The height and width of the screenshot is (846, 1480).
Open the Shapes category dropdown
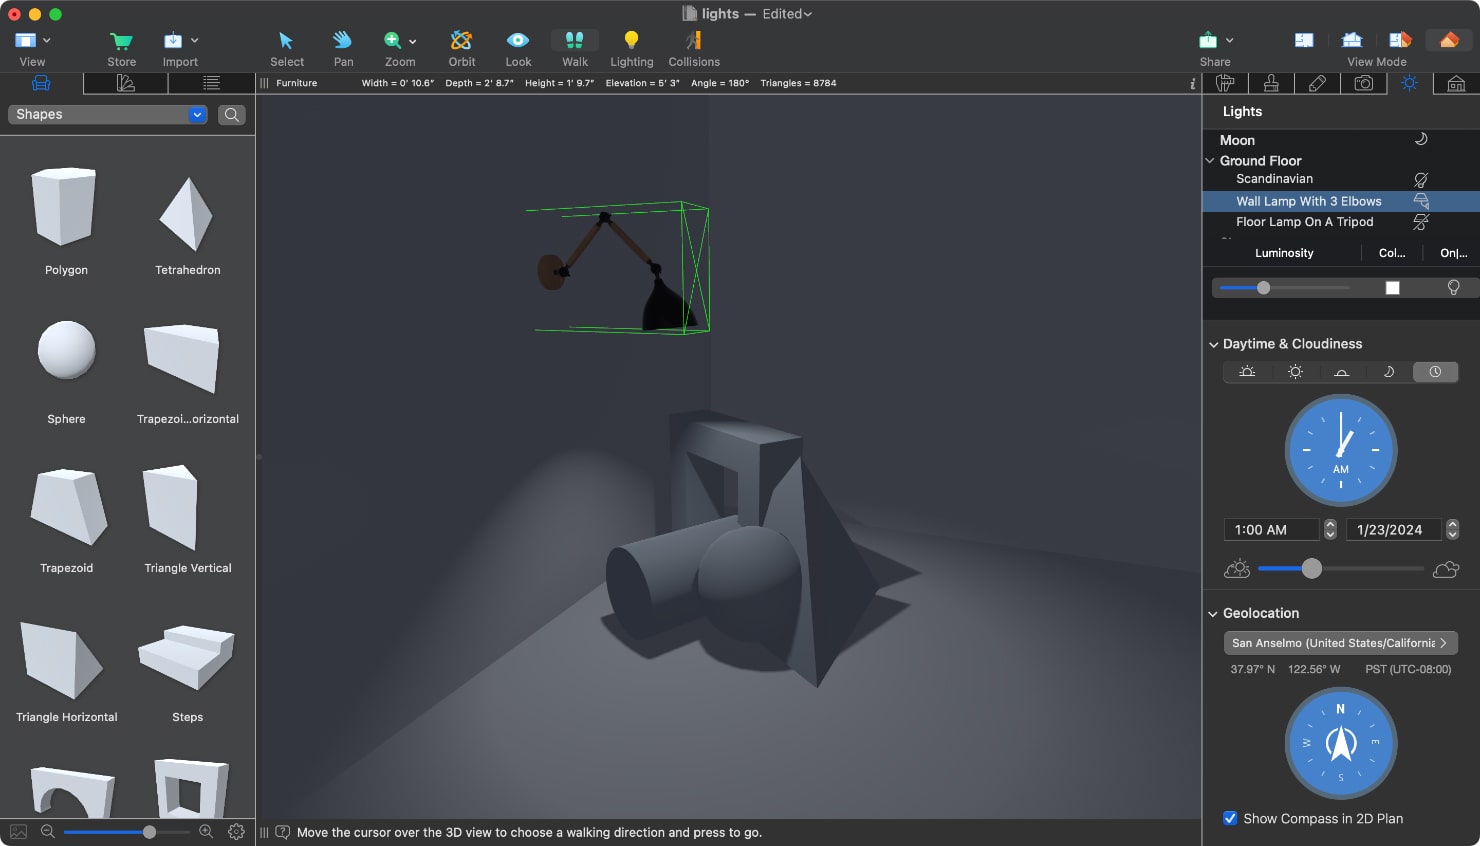tap(197, 115)
